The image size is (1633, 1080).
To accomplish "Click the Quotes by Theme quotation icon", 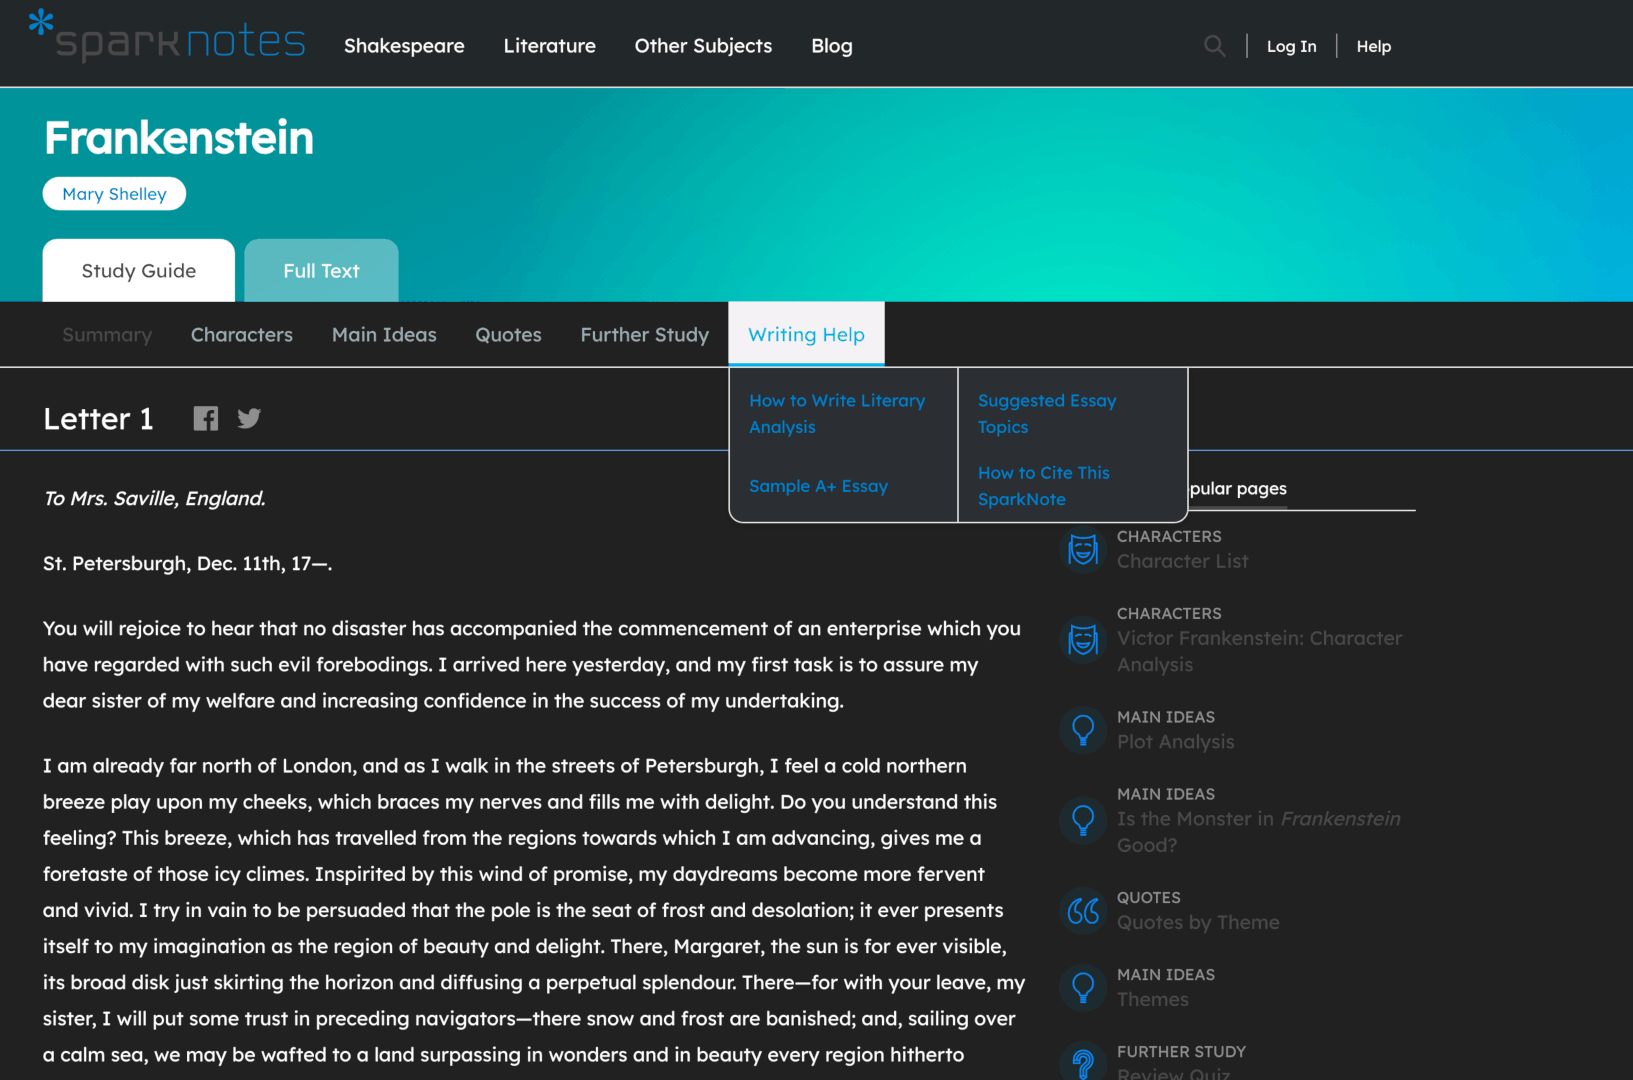I will point(1082,911).
